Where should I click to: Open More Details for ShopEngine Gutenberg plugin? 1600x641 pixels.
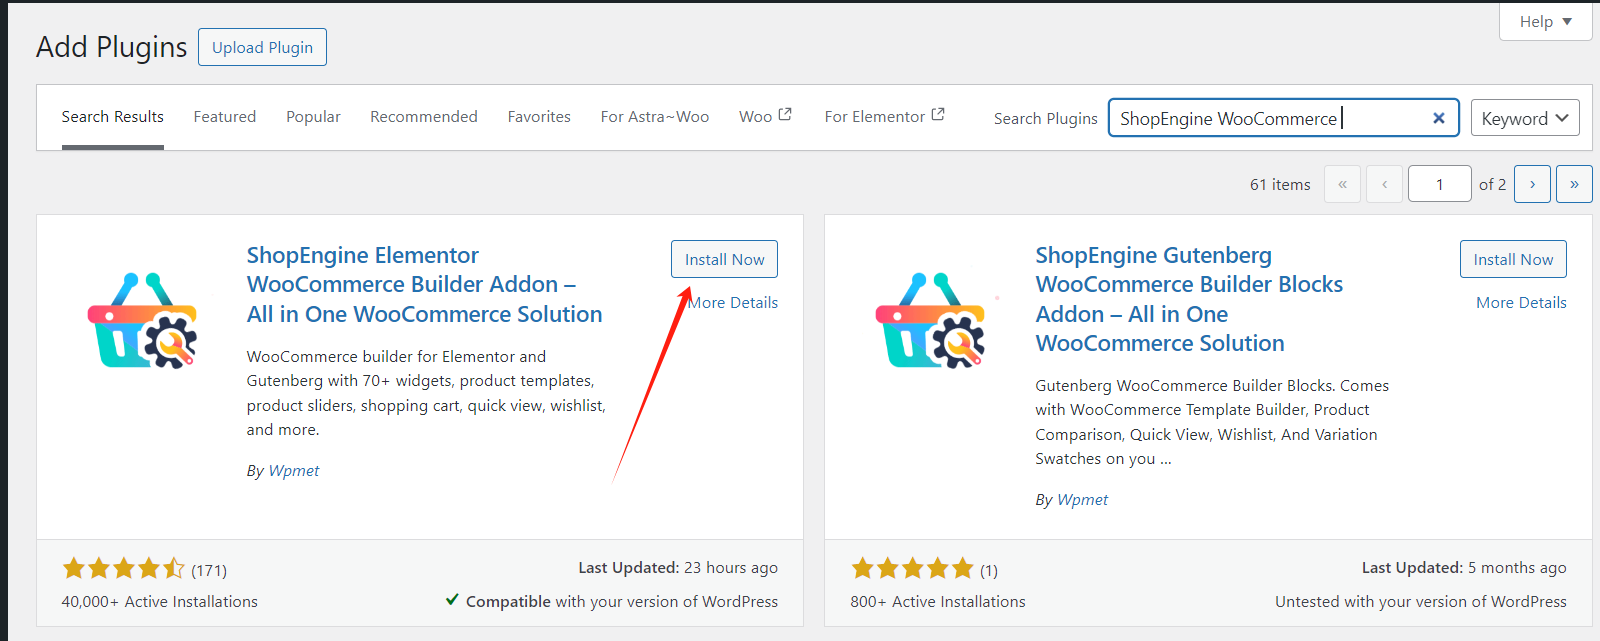1521,302
